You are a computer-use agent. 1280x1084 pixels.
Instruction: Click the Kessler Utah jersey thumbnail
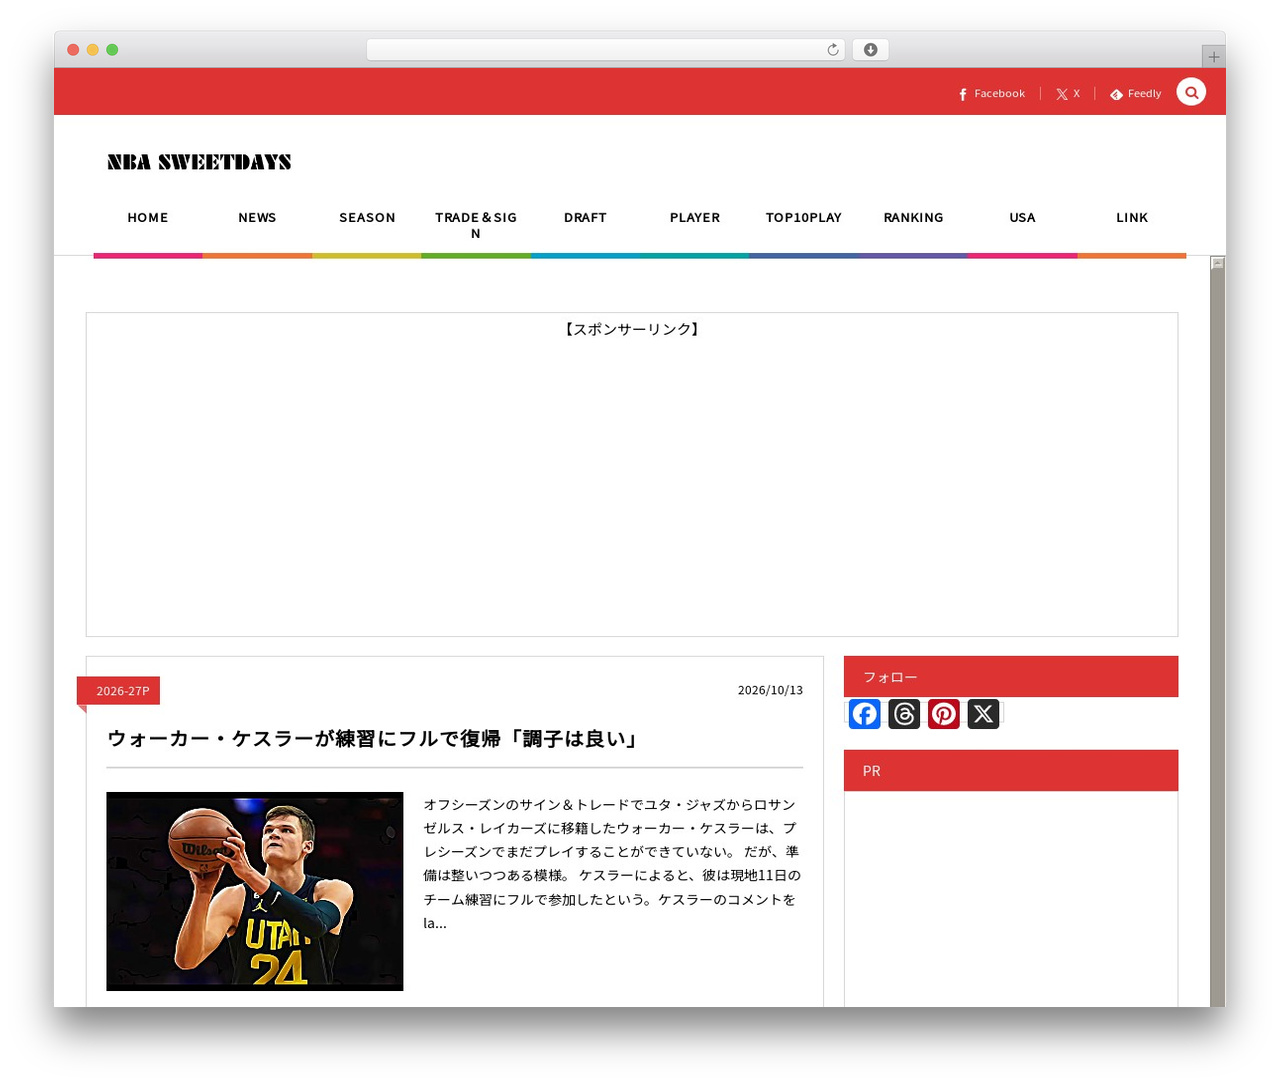[255, 891]
